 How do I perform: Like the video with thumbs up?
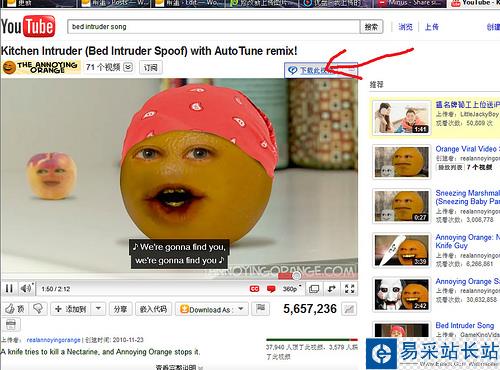(14, 309)
